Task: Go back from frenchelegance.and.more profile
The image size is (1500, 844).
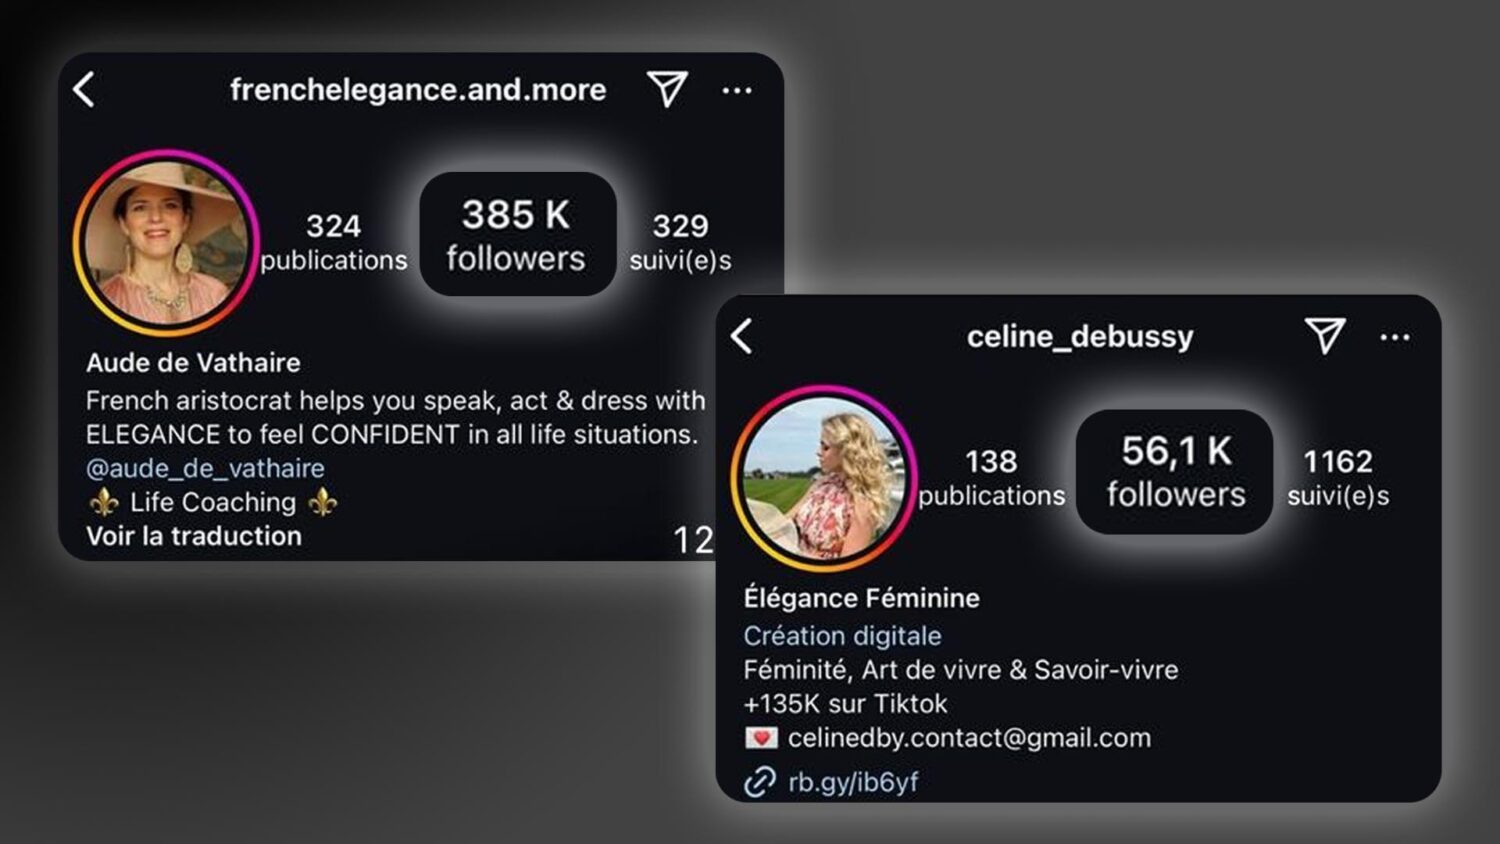Action: [x=84, y=90]
